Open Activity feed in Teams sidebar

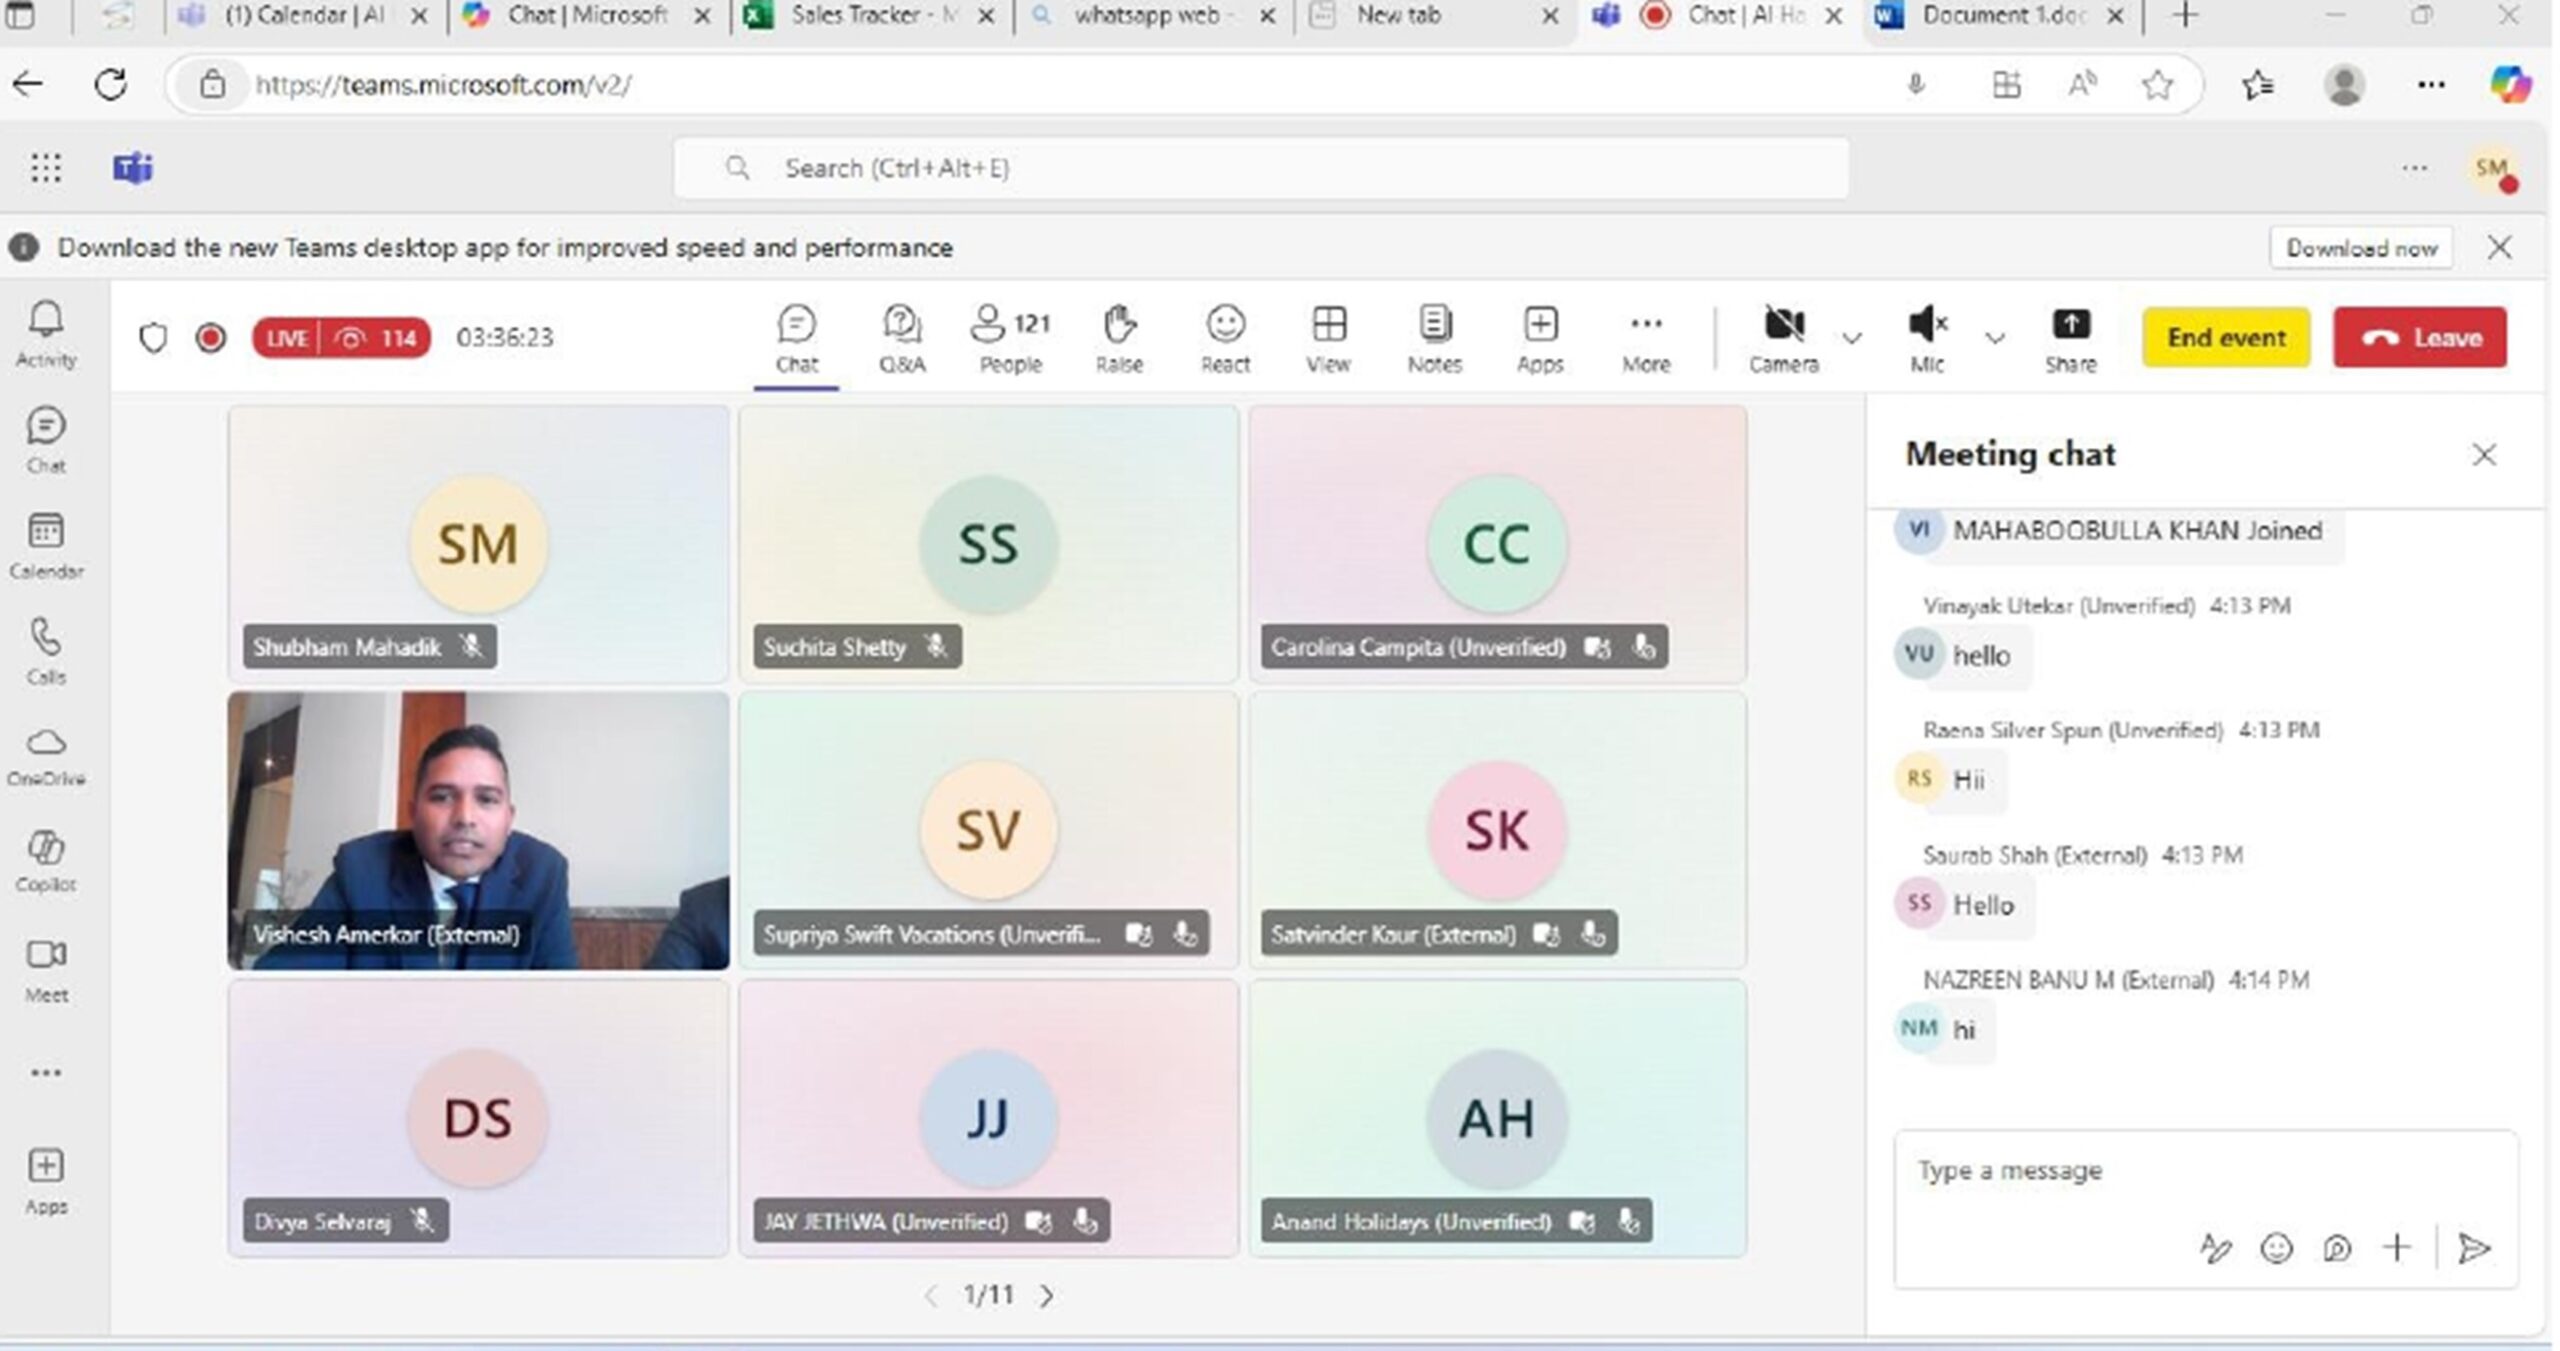[x=46, y=335]
